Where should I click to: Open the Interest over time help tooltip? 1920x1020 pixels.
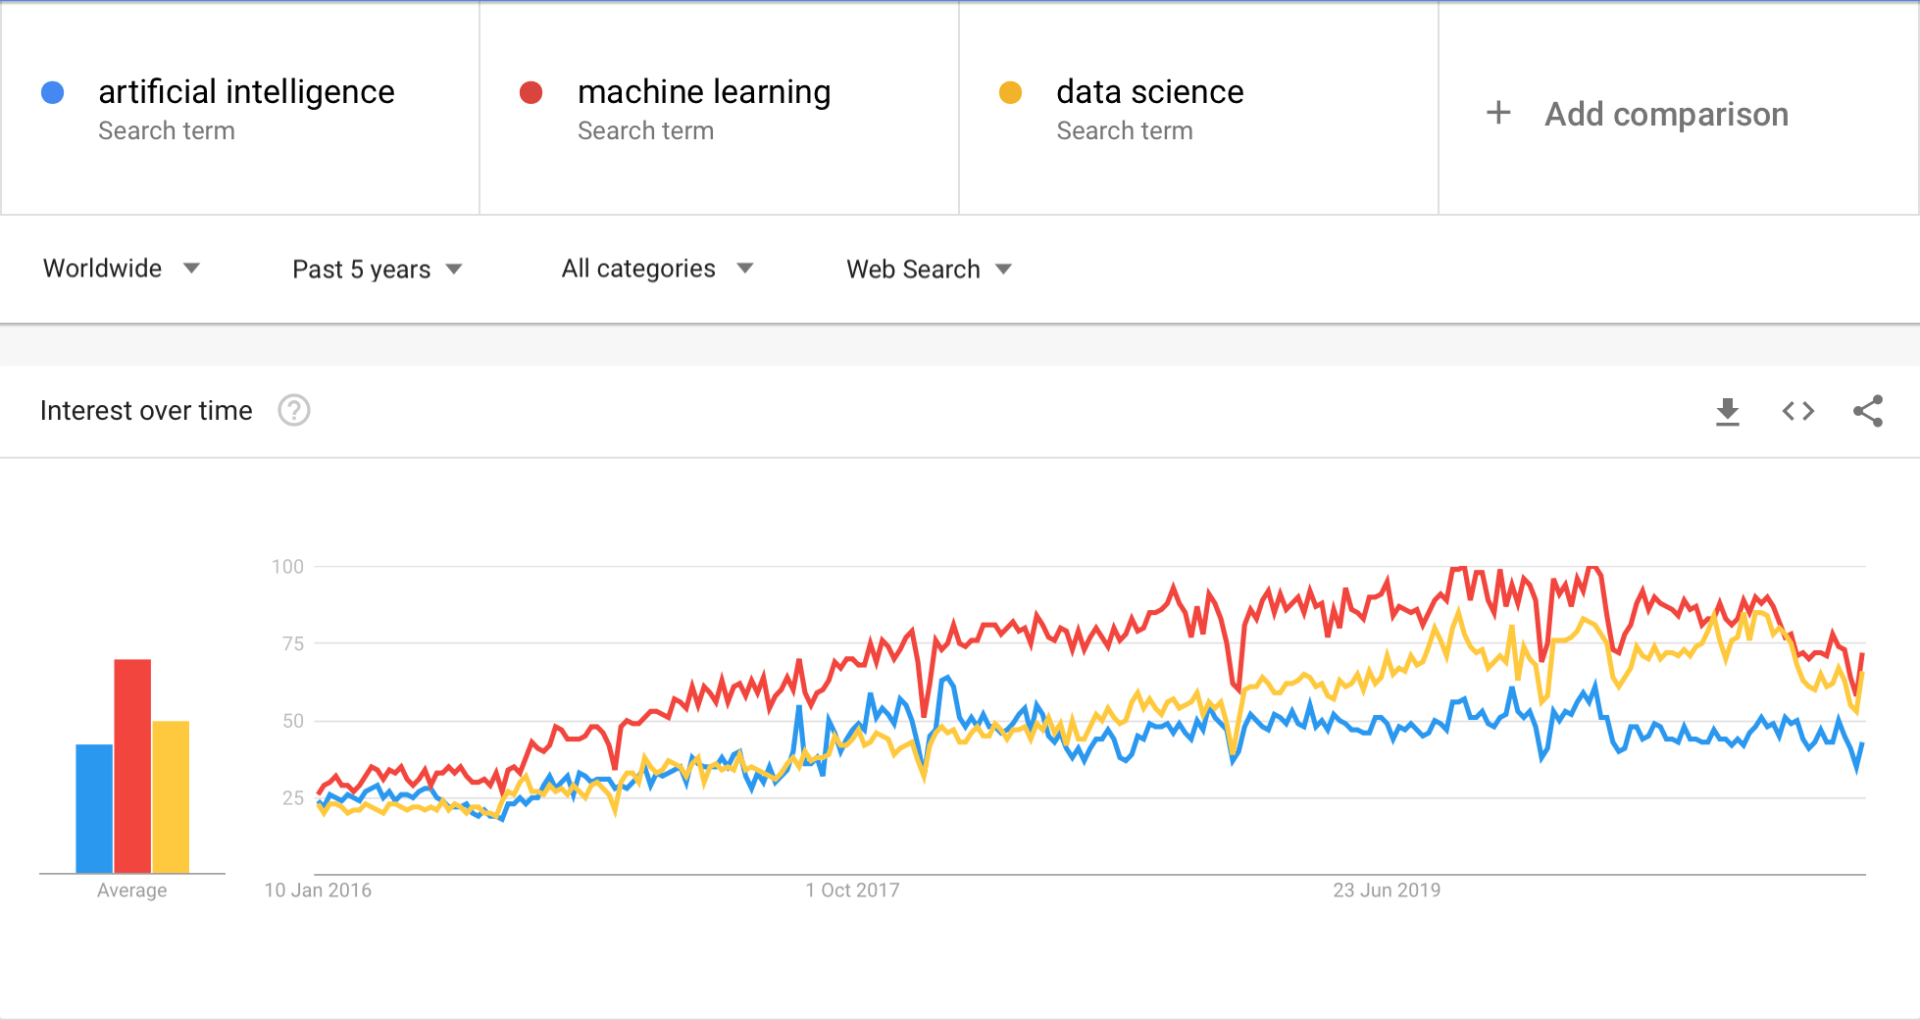293,410
